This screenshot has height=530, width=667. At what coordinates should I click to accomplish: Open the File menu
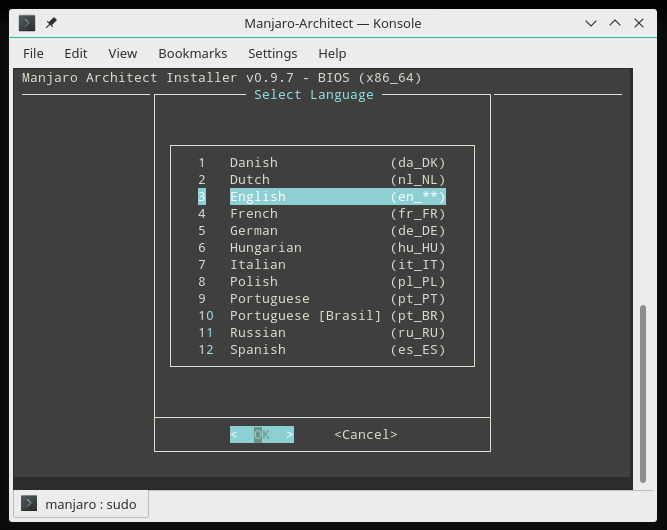(33, 53)
